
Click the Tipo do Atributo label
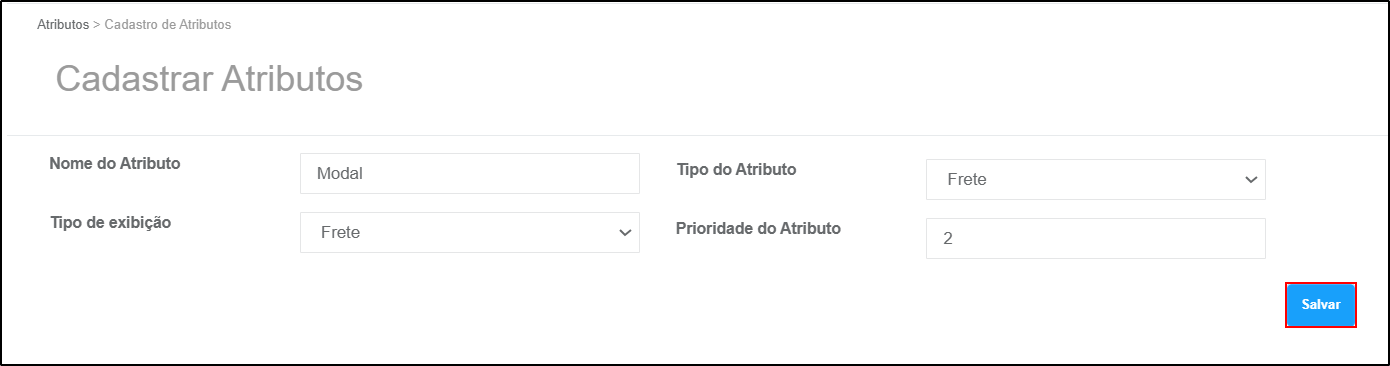coord(737,169)
